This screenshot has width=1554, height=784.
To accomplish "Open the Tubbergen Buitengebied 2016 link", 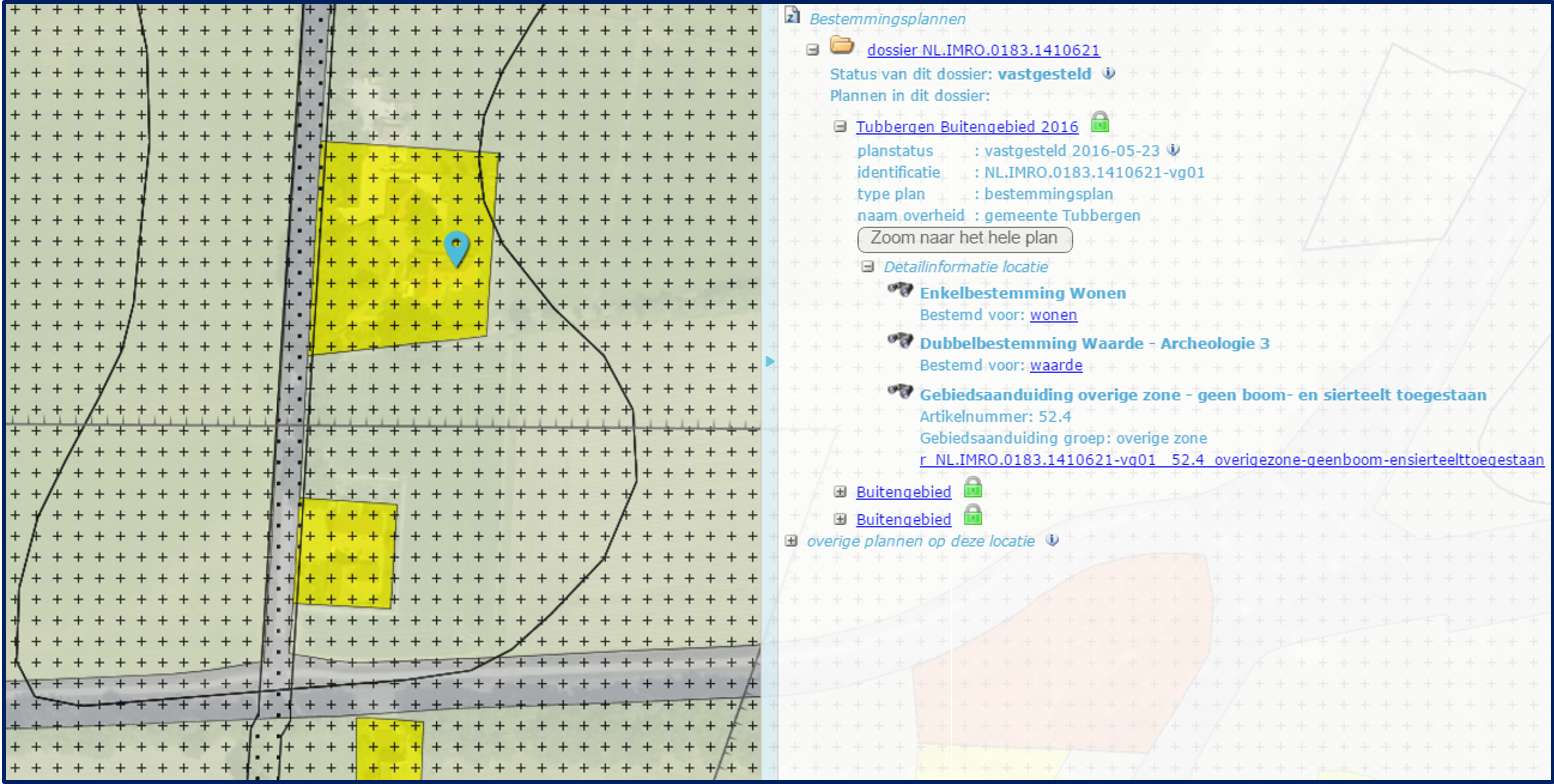I will tap(967, 127).
